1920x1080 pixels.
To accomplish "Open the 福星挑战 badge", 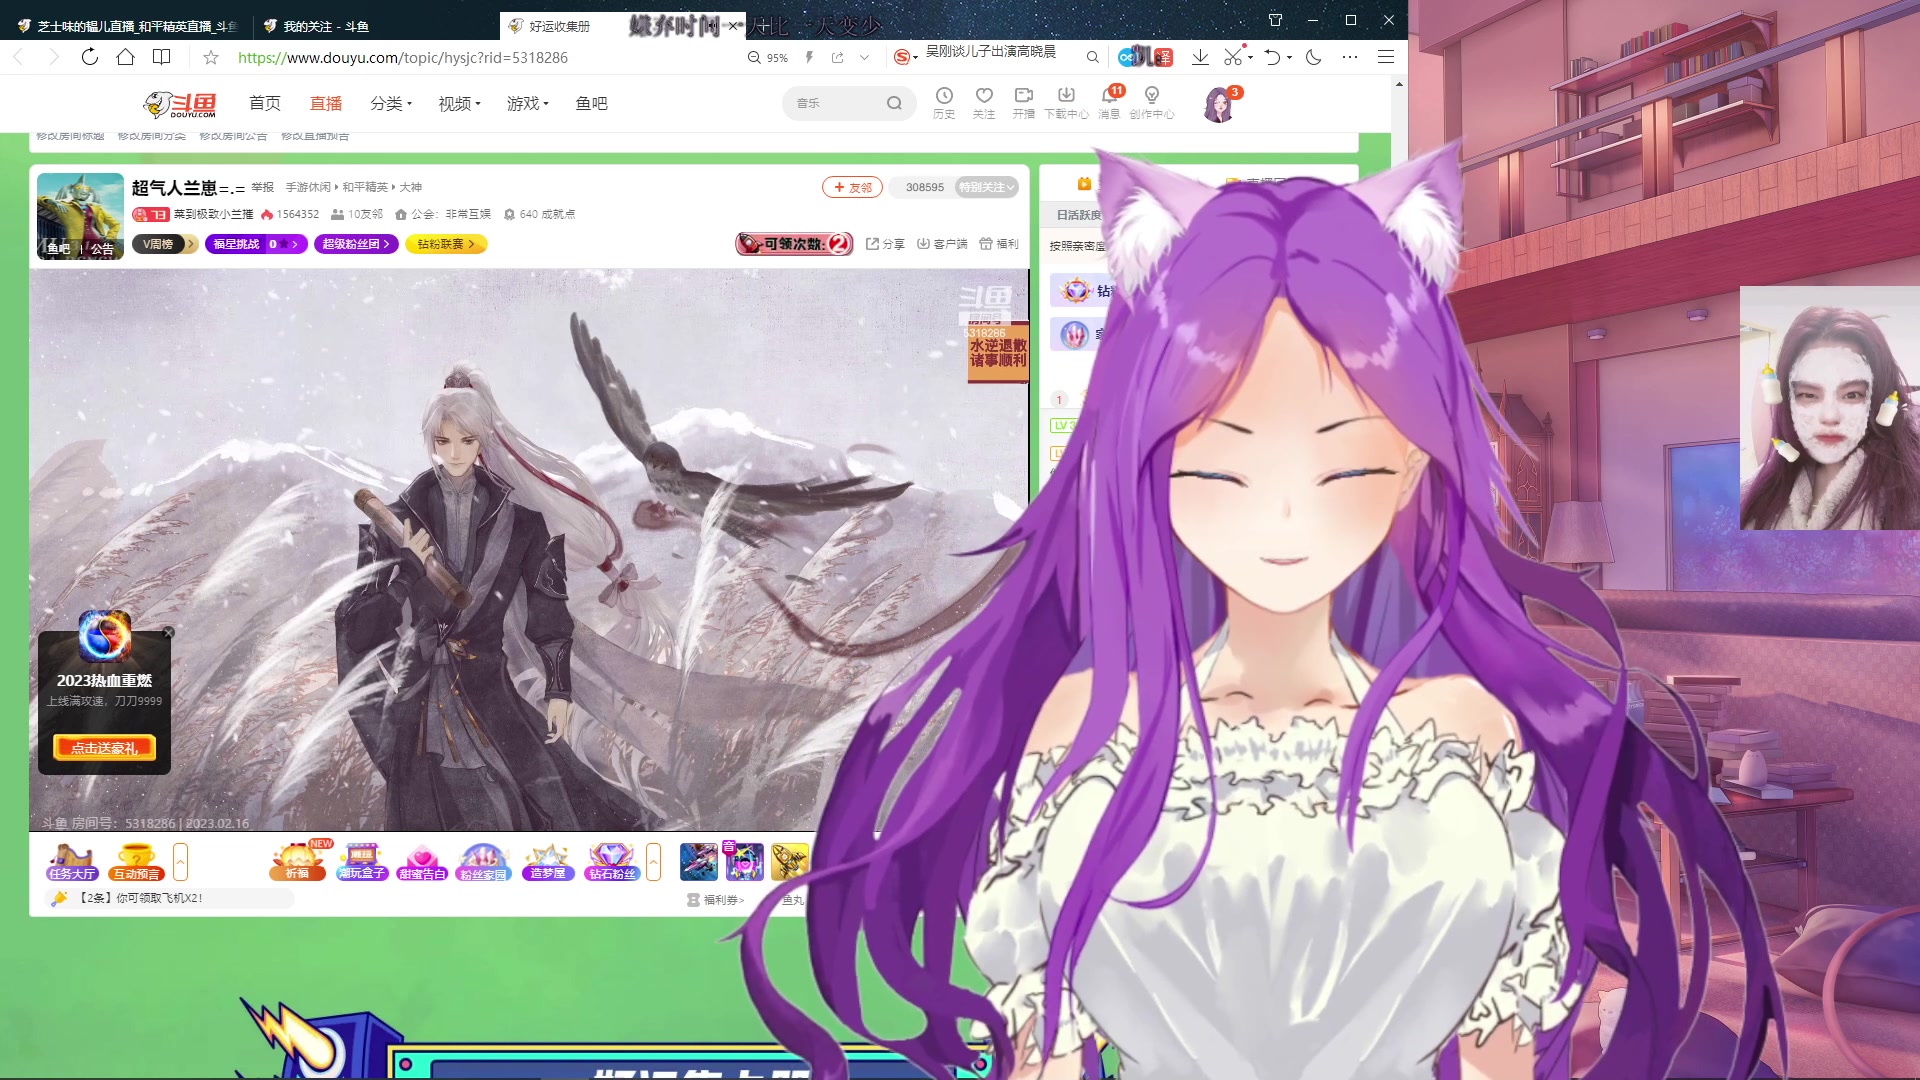I will coord(256,244).
